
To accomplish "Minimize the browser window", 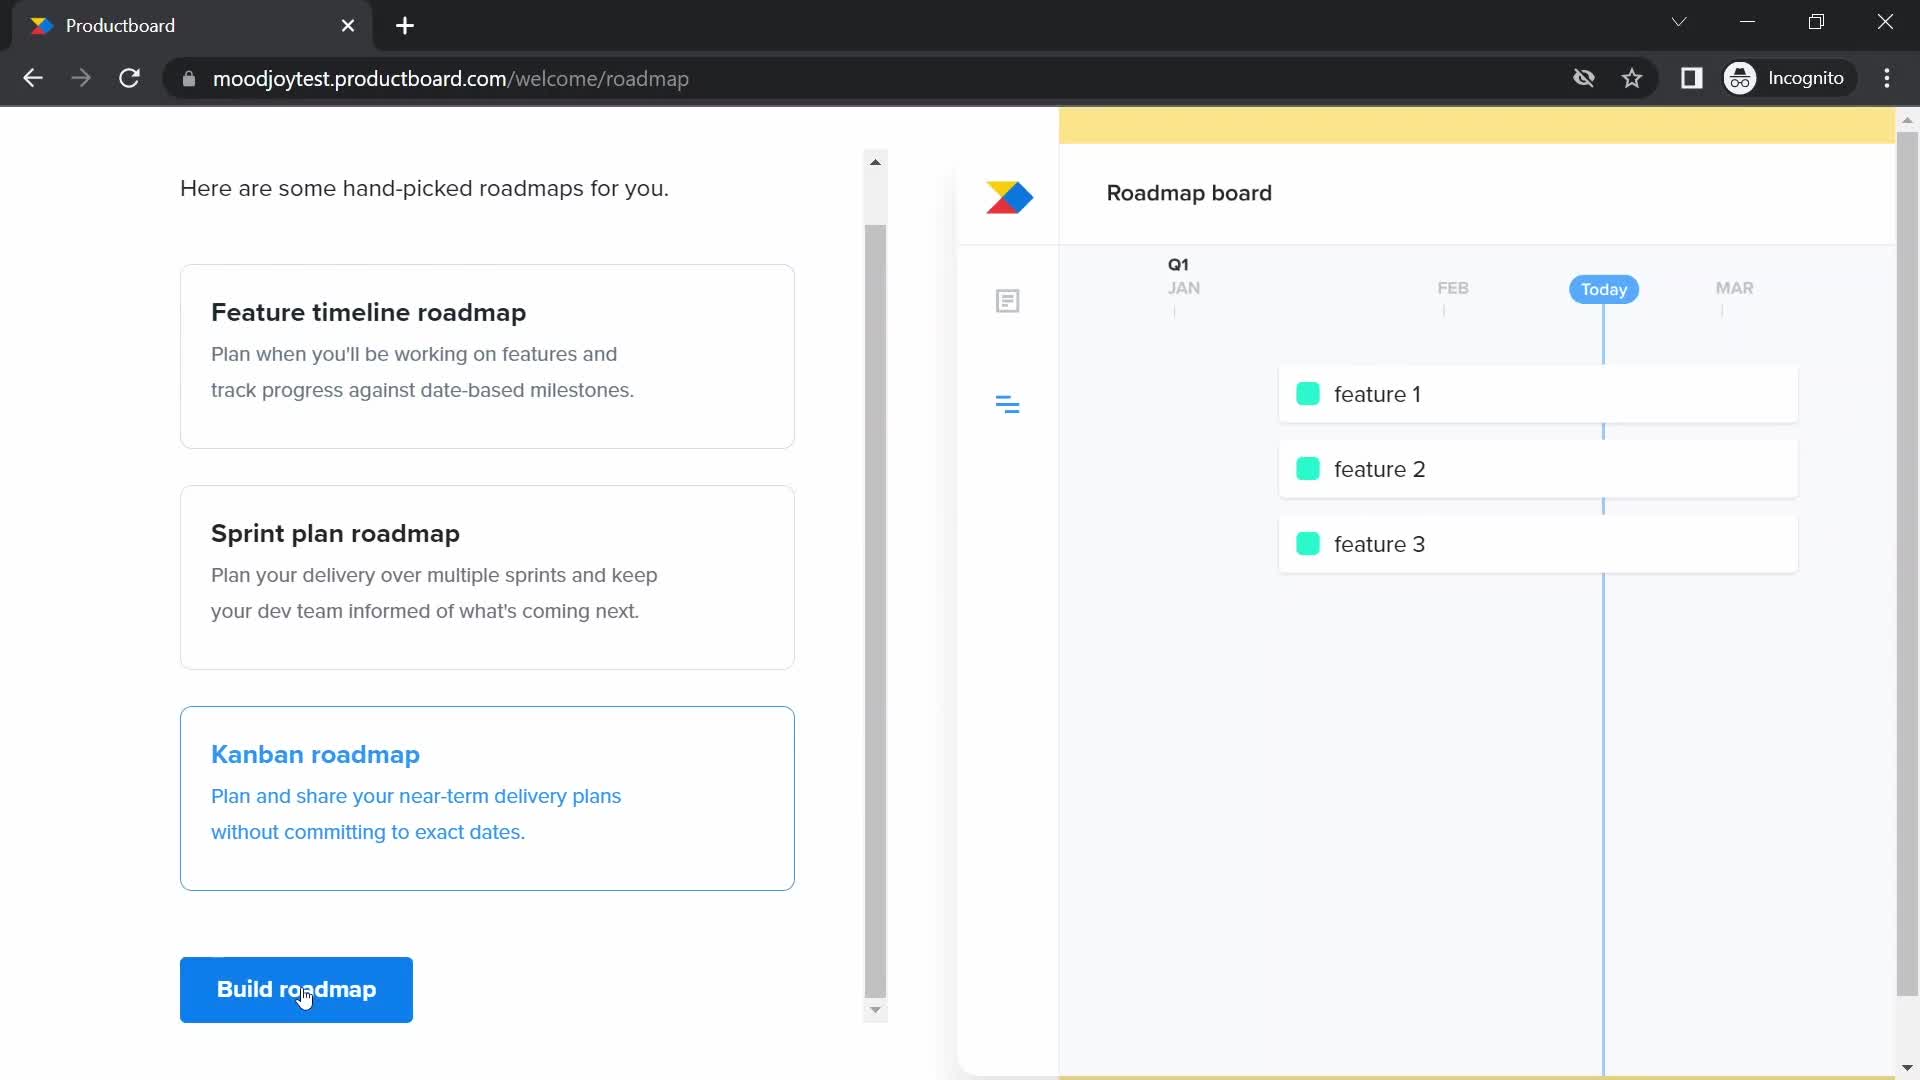I will [x=1748, y=22].
